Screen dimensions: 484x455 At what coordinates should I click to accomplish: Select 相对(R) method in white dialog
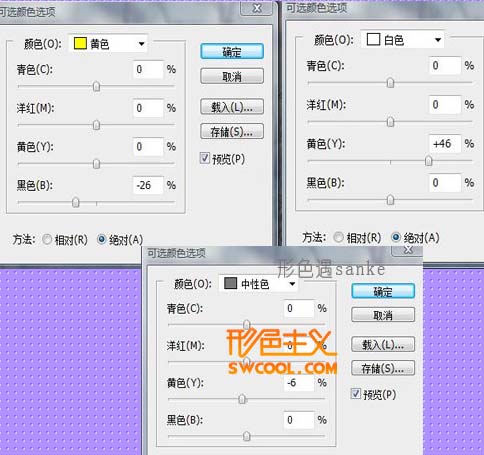tap(338, 237)
